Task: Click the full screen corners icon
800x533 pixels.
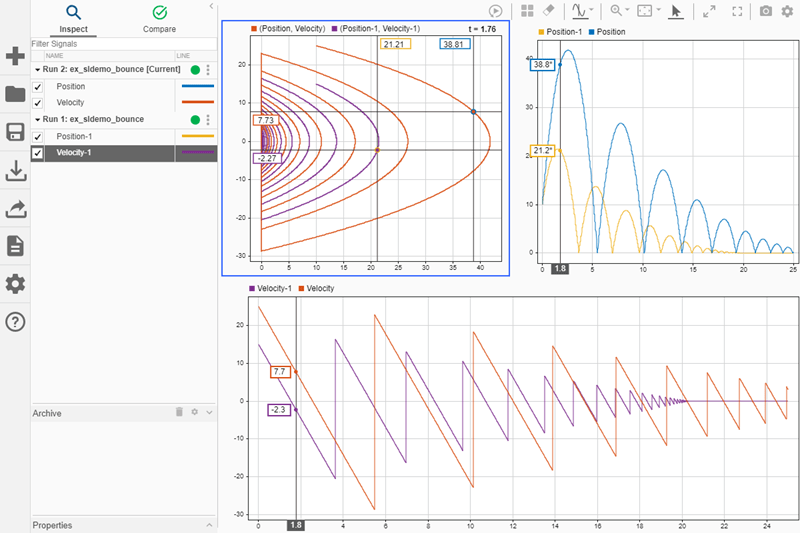Action: (737, 11)
